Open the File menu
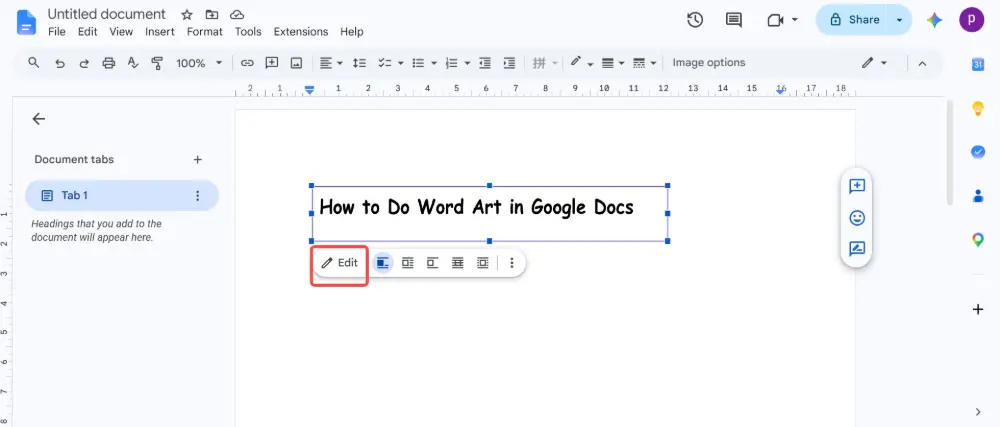Image resolution: width=1000 pixels, height=427 pixels. coord(57,32)
